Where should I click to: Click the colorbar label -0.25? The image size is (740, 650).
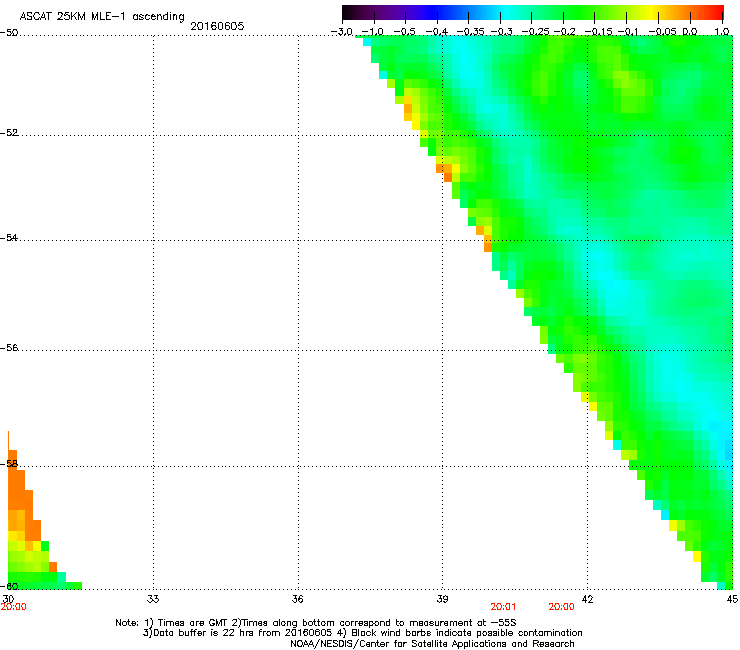click(x=535, y=32)
